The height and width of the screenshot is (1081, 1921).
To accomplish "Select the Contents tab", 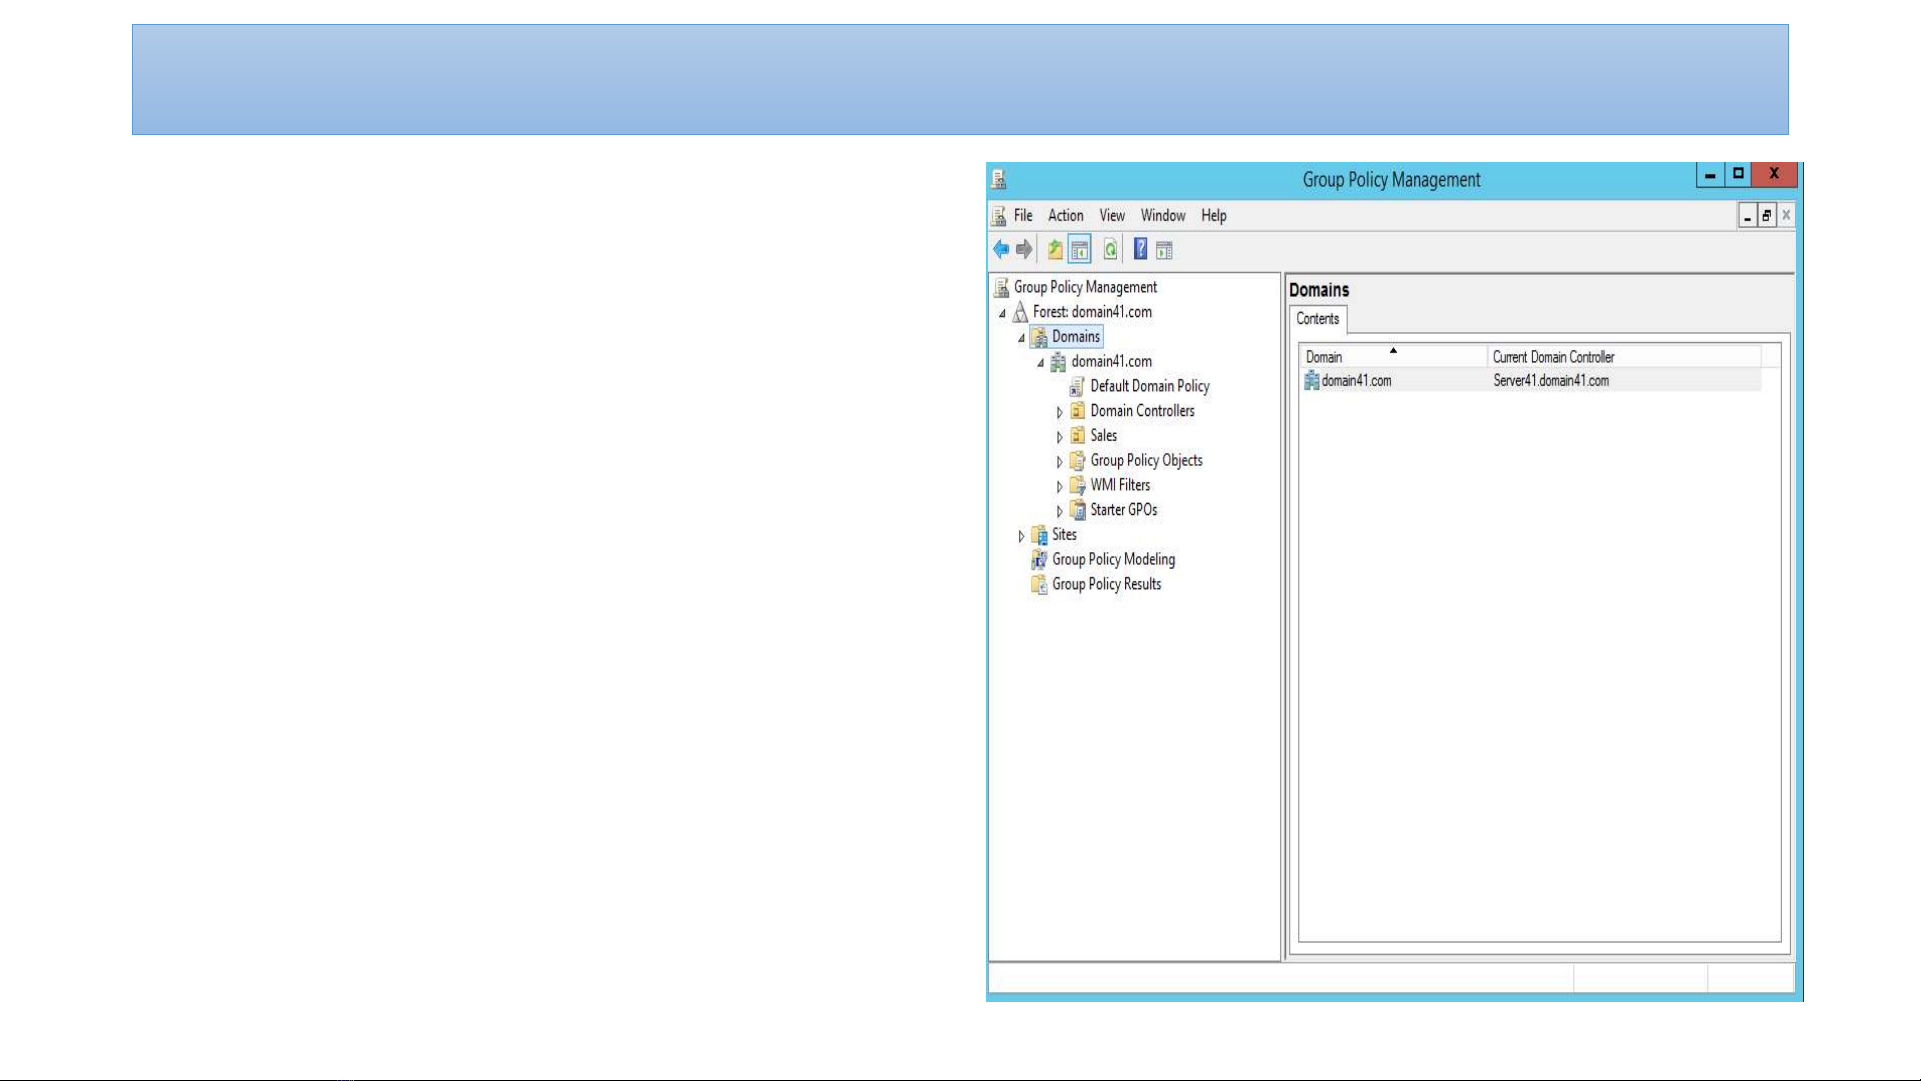I will (1317, 319).
